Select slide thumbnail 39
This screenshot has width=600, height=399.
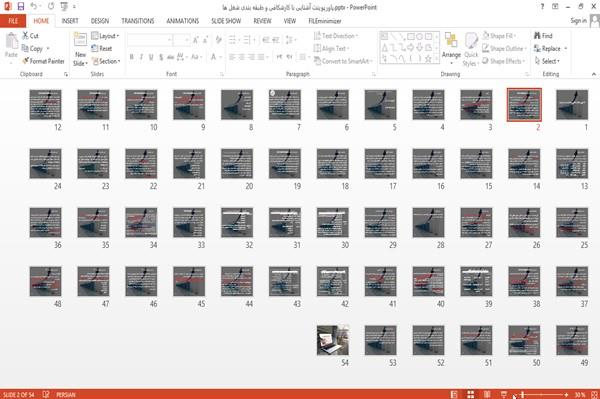tap(476, 281)
